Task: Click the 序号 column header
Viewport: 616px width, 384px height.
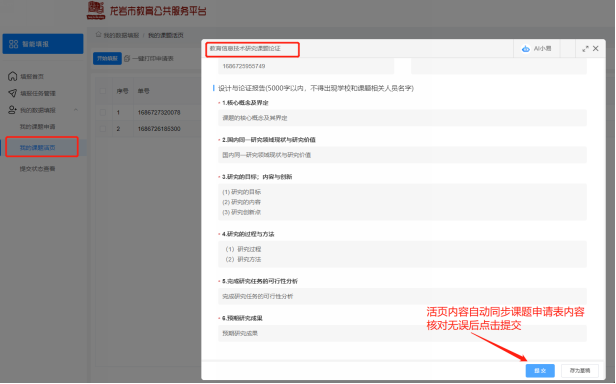Action: click(x=122, y=91)
